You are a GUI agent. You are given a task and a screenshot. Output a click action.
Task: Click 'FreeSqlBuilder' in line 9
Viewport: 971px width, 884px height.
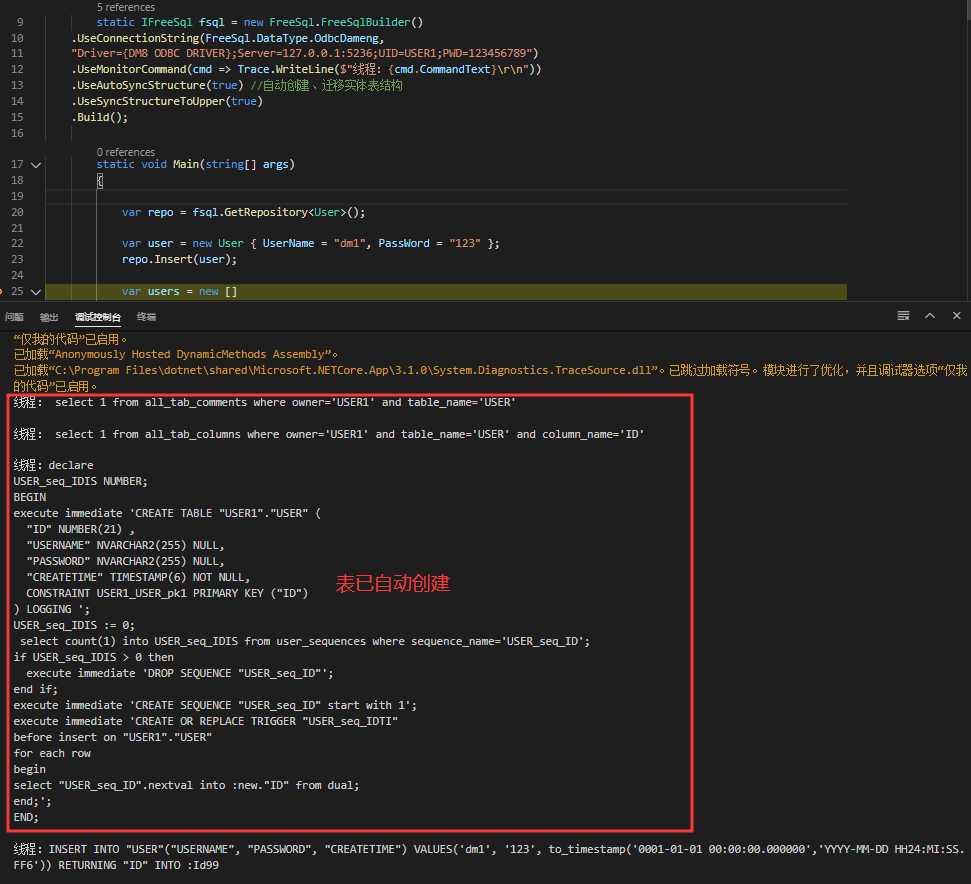click(x=365, y=22)
